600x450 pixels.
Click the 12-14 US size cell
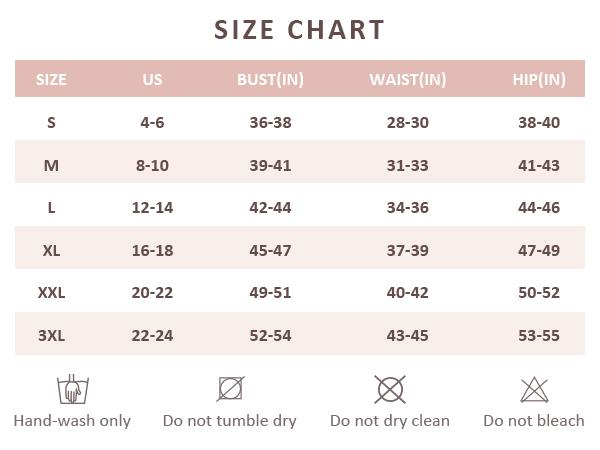(x=152, y=207)
